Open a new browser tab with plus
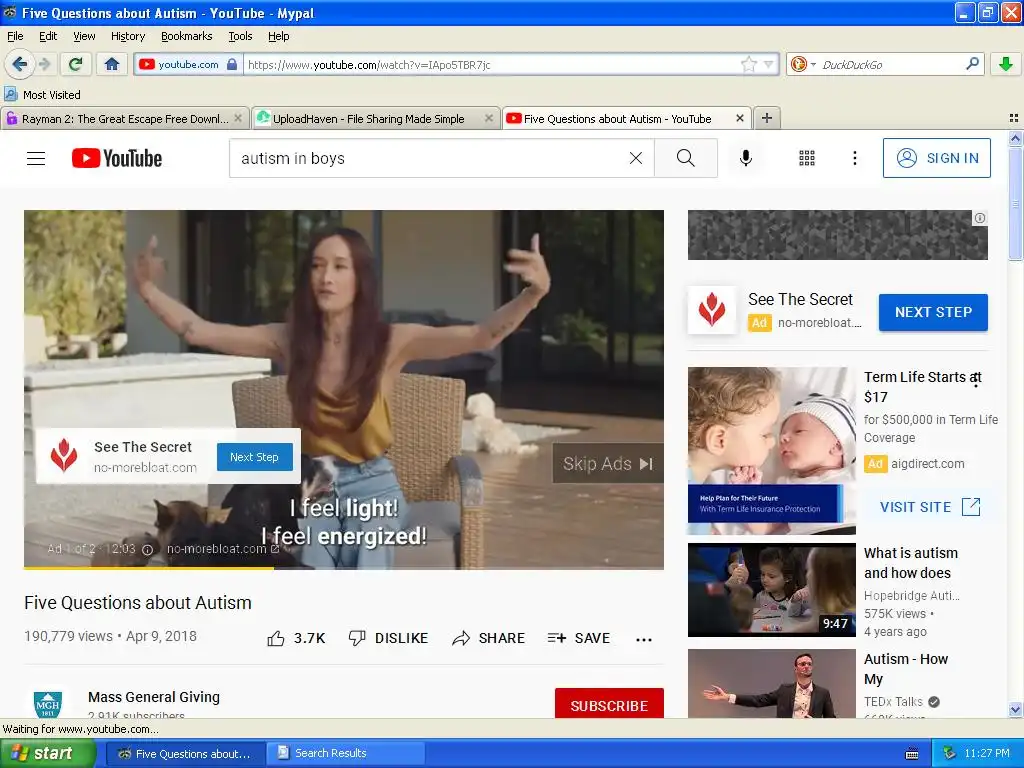This screenshot has height=768, width=1024. point(767,118)
